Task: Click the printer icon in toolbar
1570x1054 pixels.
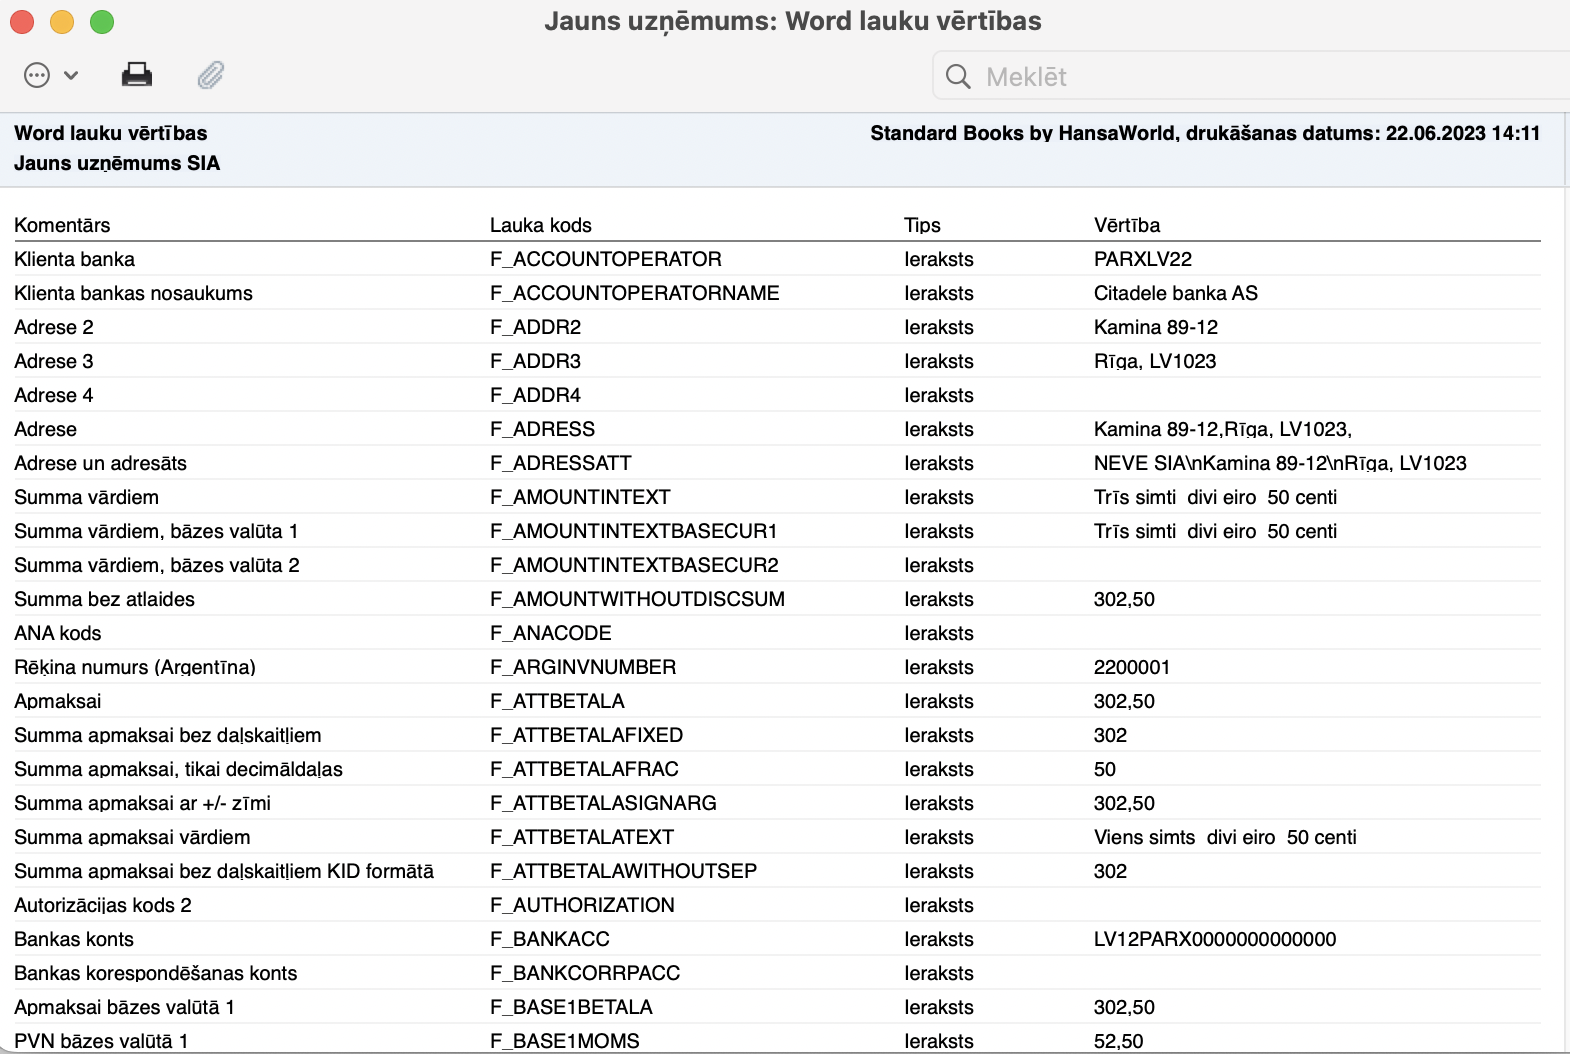Action: [x=137, y=75]
